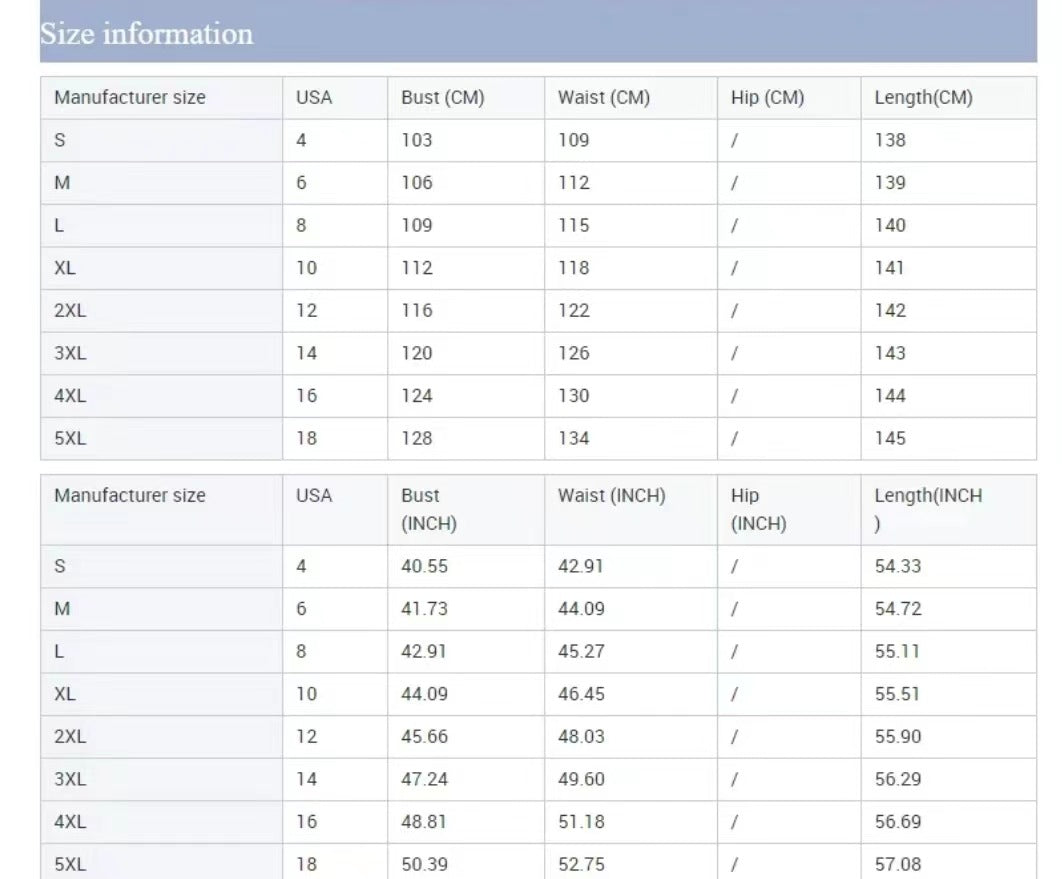Click the 48.03 waist inch cell

(581, 737)
